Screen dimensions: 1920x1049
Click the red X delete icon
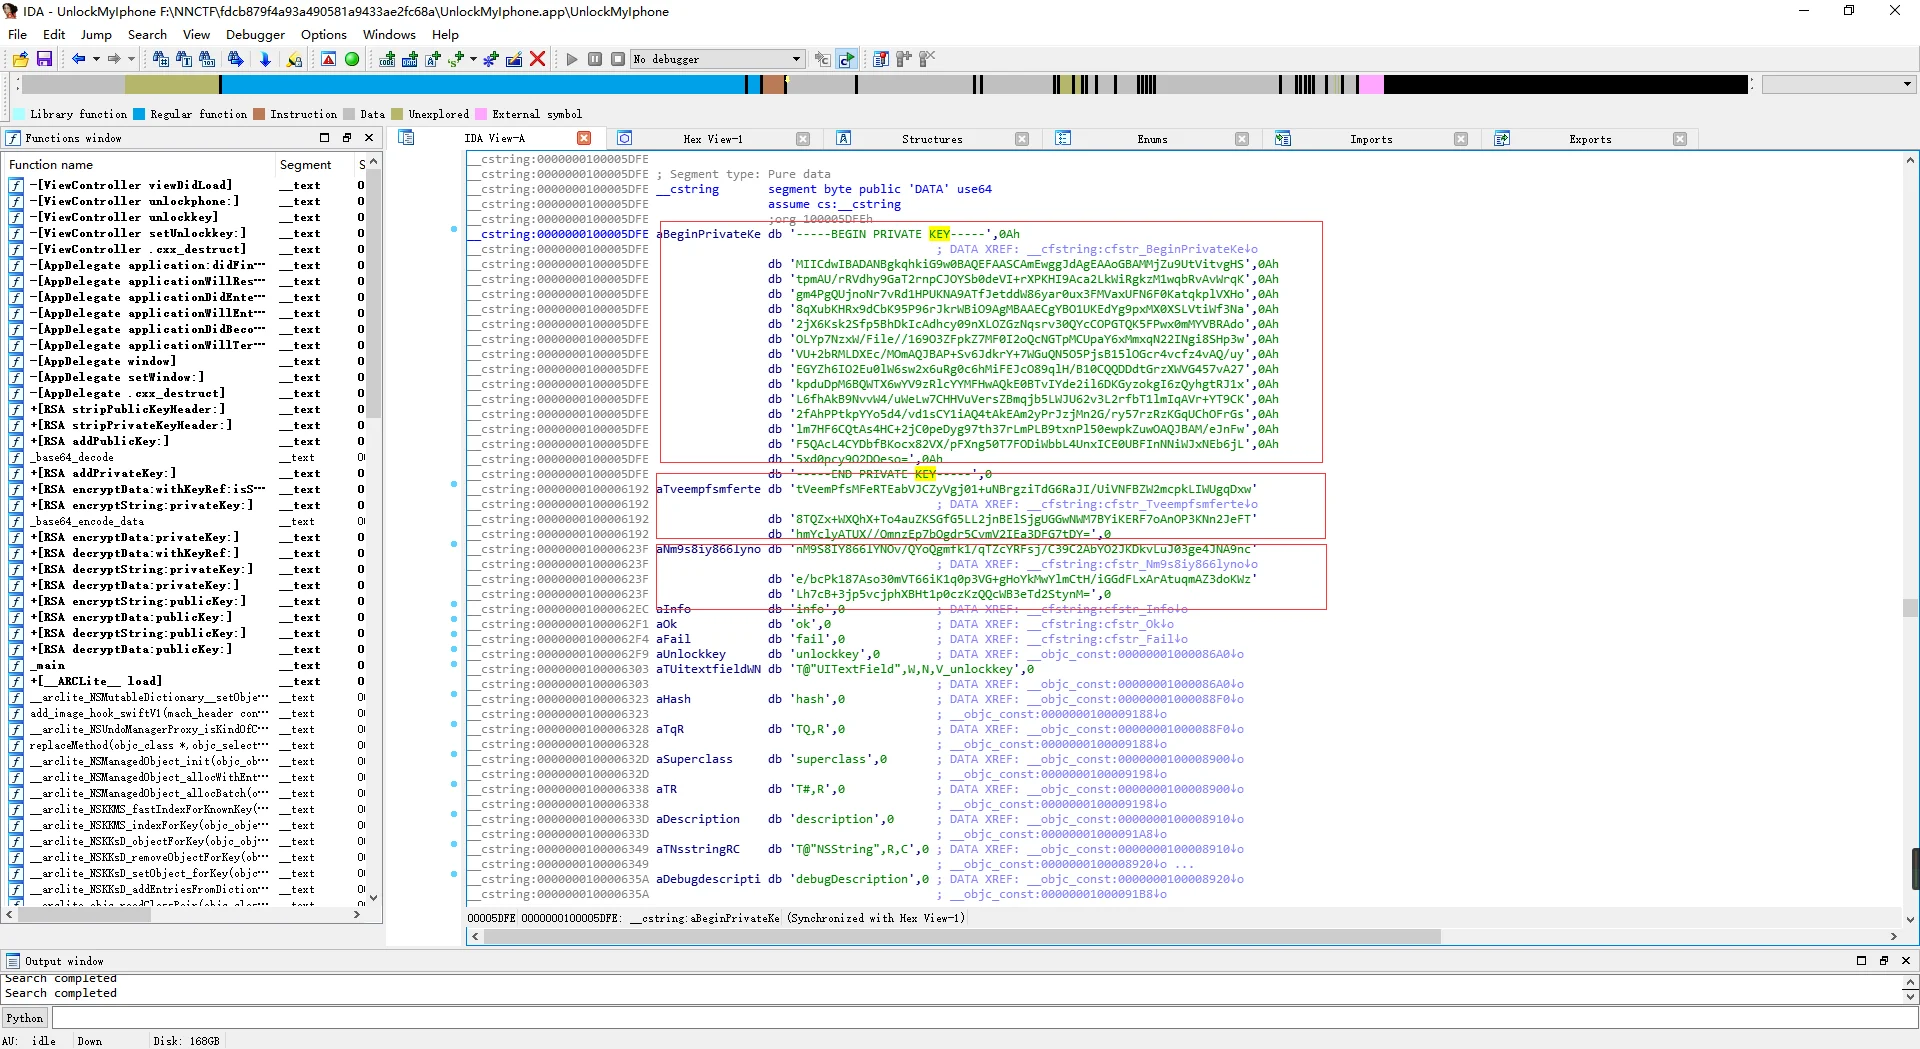[537, 59]
